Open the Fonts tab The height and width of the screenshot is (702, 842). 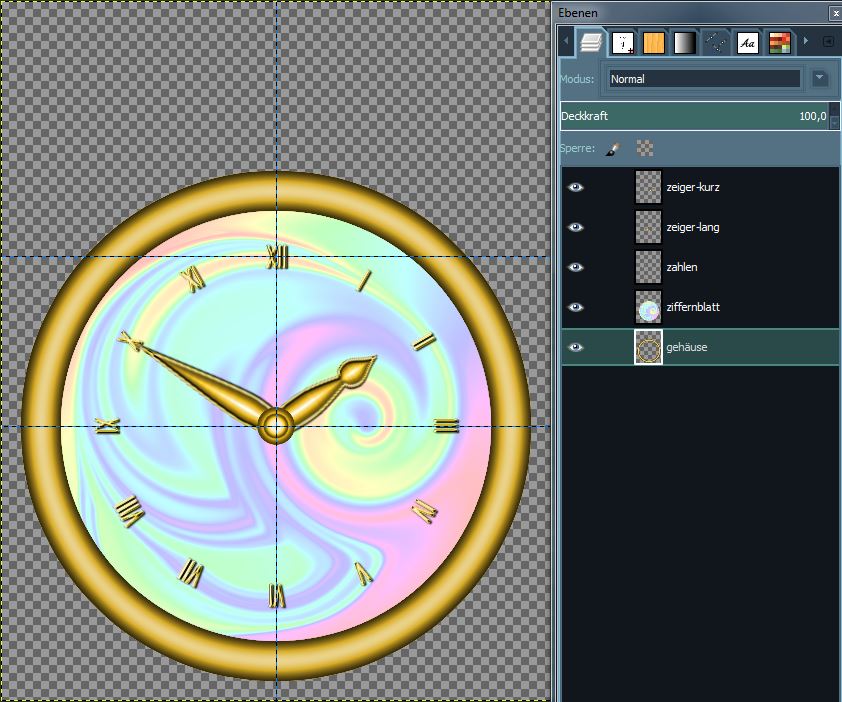[x=747, y=43]
